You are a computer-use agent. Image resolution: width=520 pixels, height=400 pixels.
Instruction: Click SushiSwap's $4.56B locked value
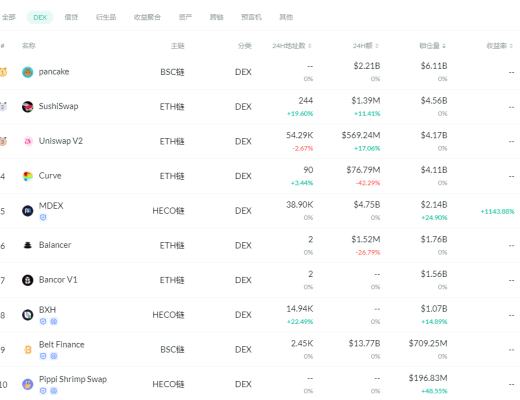tap(434, 101)
